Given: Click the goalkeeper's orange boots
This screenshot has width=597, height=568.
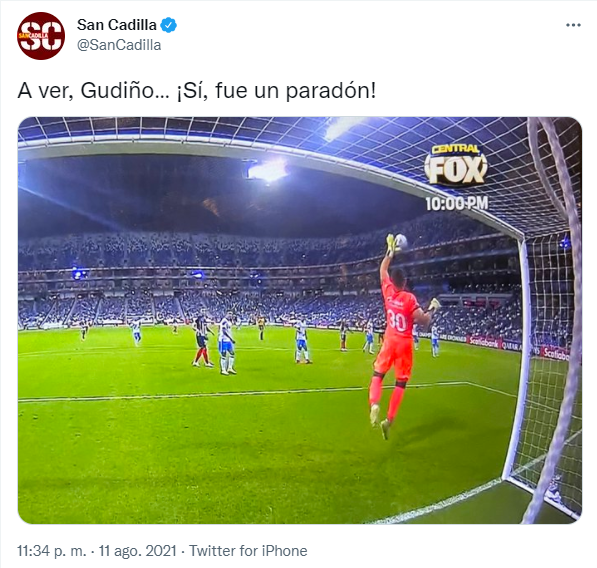Looking at the screenshot, I should 380,421.
